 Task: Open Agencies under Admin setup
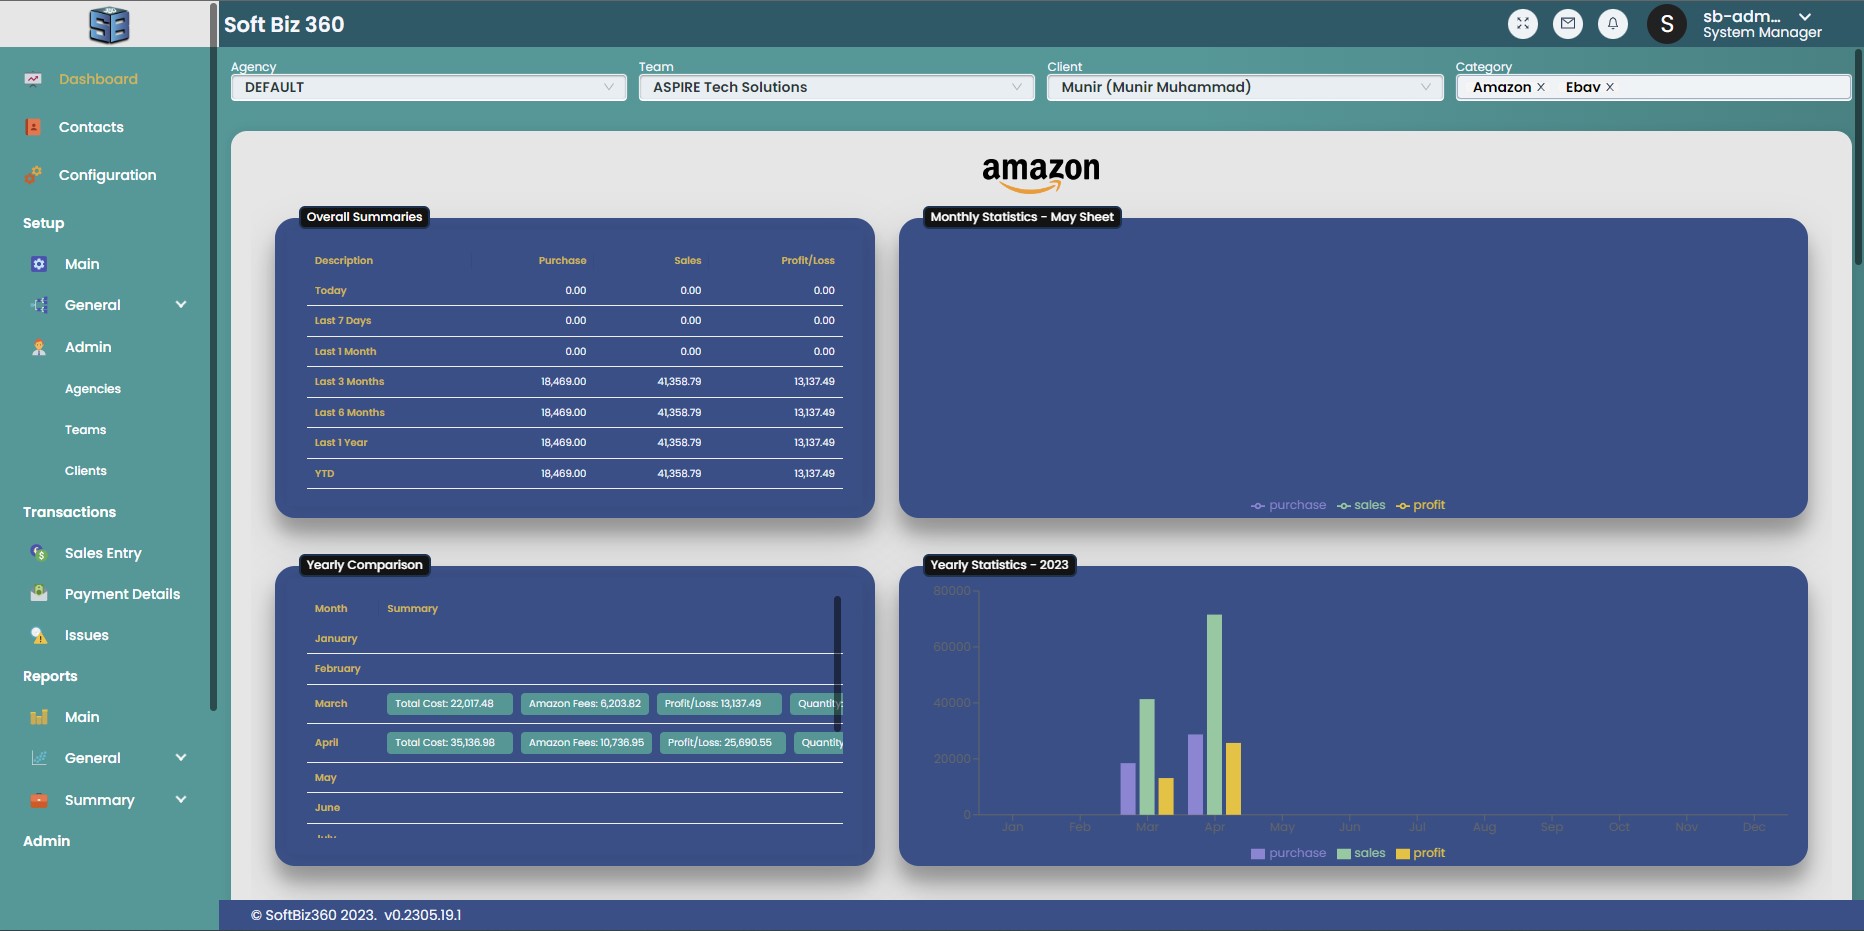pos(93,389)
